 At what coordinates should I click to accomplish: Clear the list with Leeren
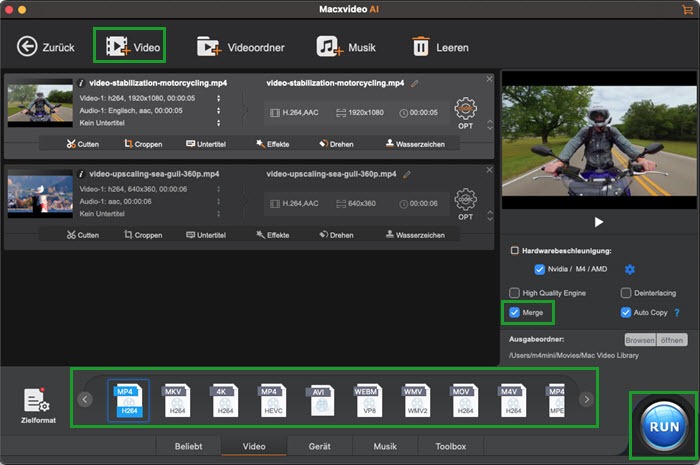(x=440, y=47)
